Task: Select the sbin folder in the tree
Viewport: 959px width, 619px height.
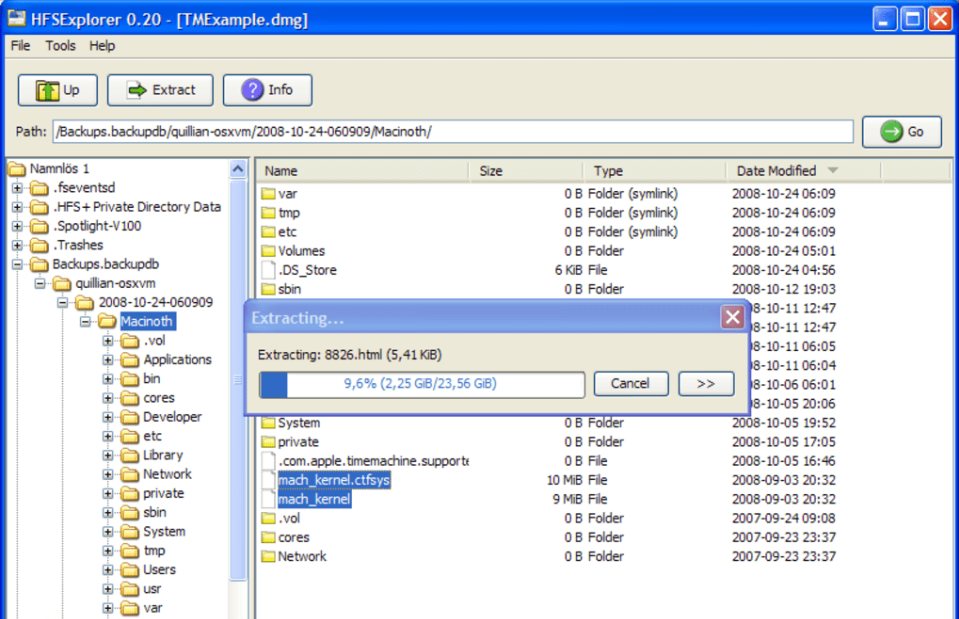Action: point(155,513)
